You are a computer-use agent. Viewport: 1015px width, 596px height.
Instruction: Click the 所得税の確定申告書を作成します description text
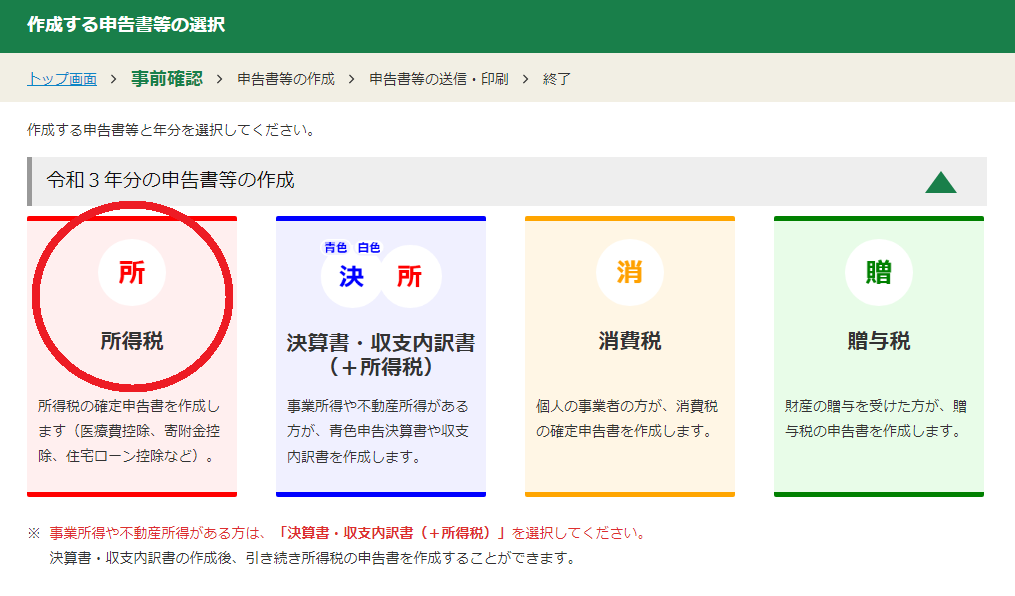(x=129, y=431)
